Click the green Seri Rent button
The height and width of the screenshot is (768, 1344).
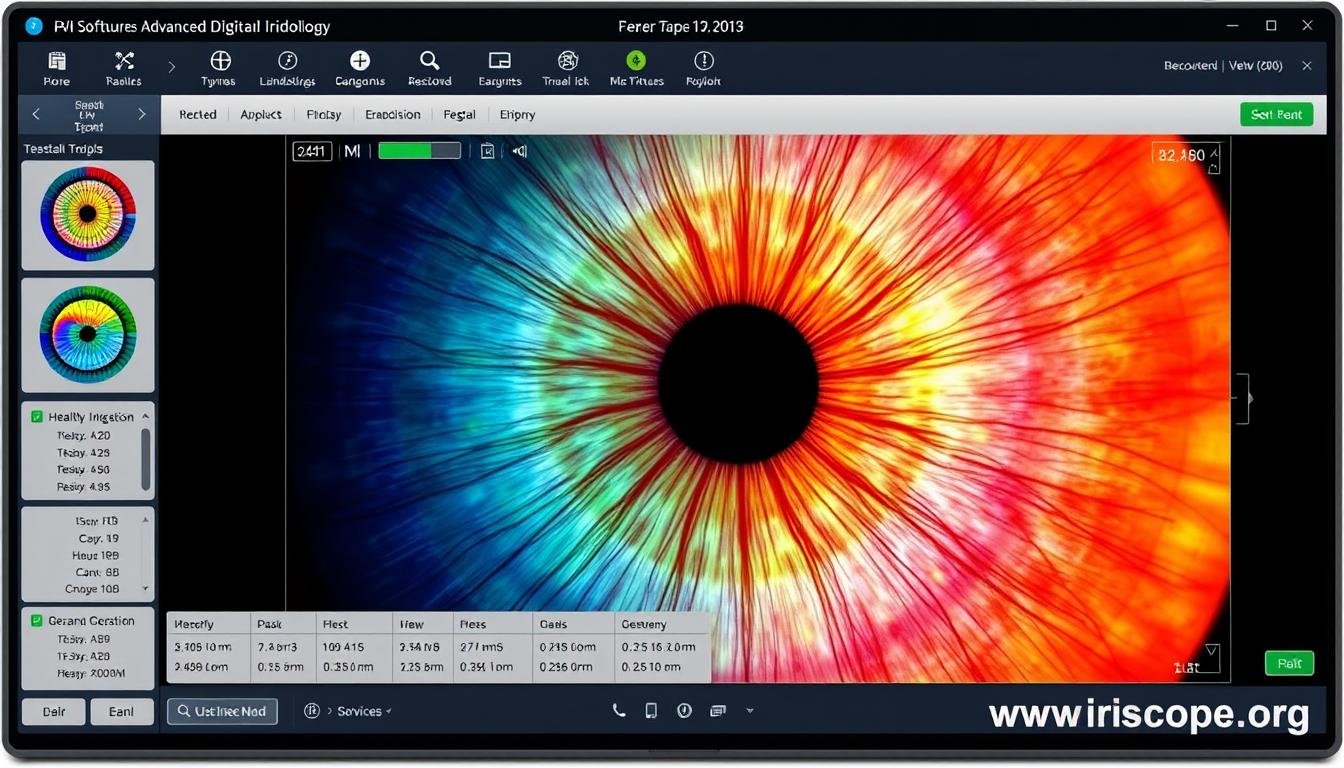coord(1276,115)
